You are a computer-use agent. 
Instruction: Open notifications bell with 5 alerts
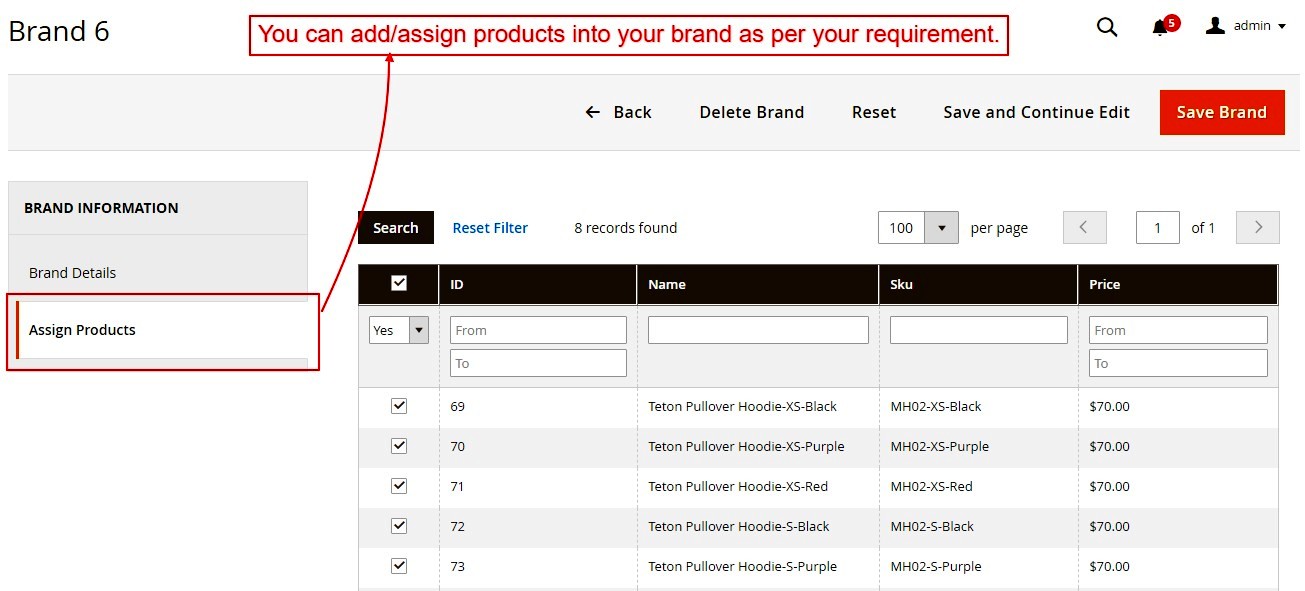click(x=1160, y=27)
